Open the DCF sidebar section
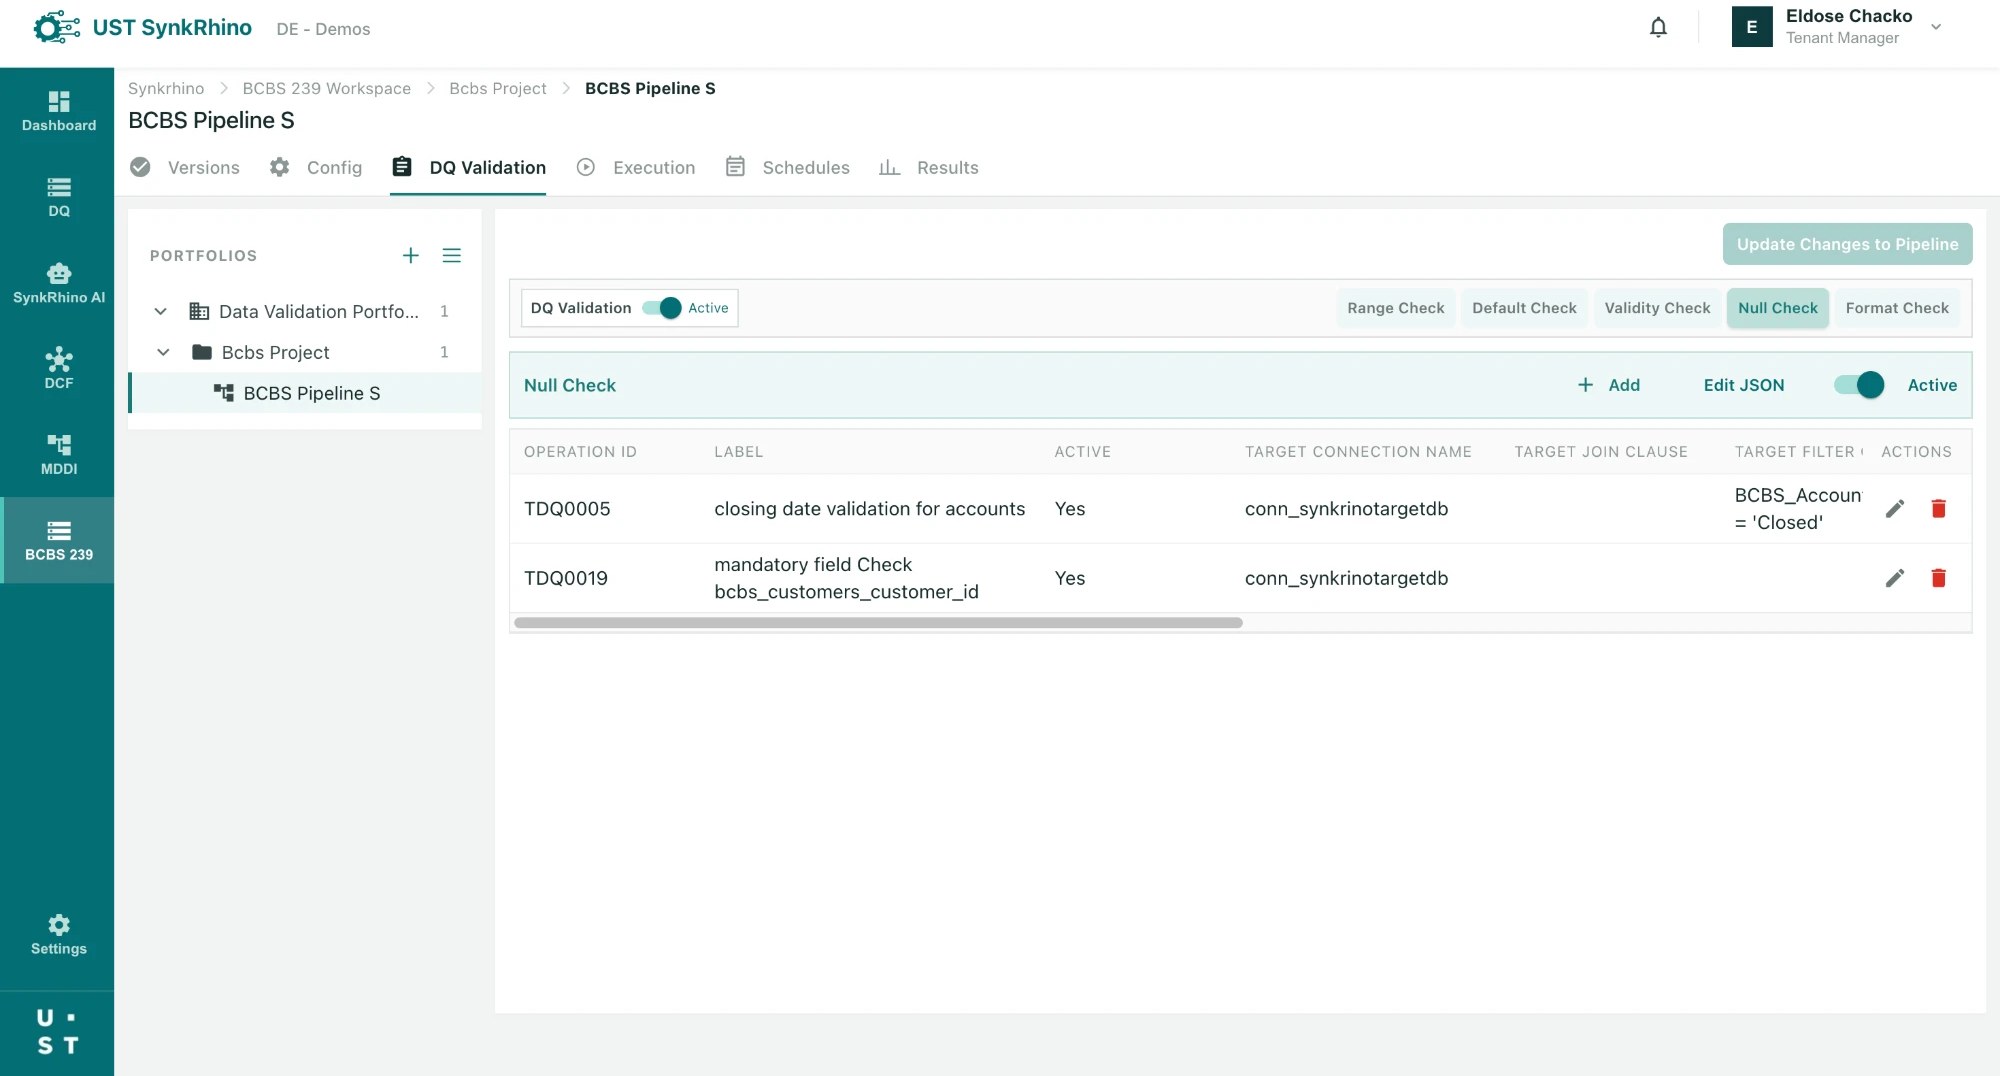This screenshot has width=2000, height=1076. 58,368
